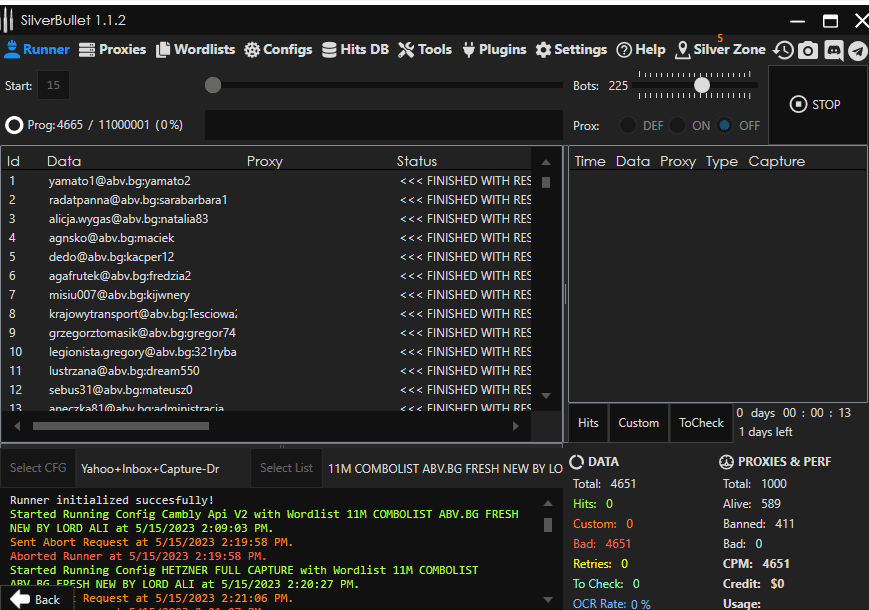Open the Discord icon link
869x610 pixels.
click(x=833, y=50)
